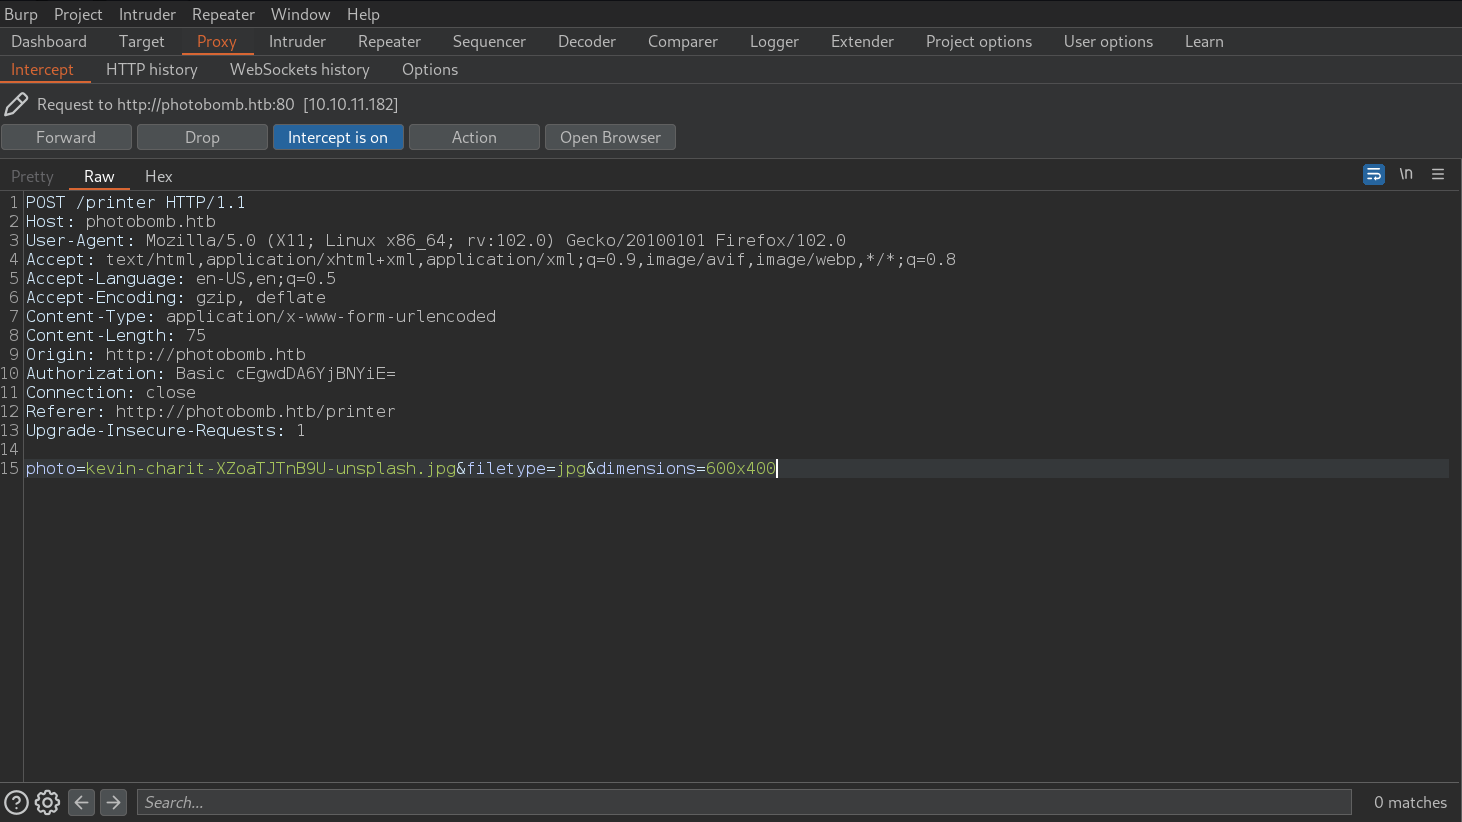Image resolution: width=1462 pixels, height=822 pixels.
Task: Open the User options tab
Action: click(x=1108, y=41)
